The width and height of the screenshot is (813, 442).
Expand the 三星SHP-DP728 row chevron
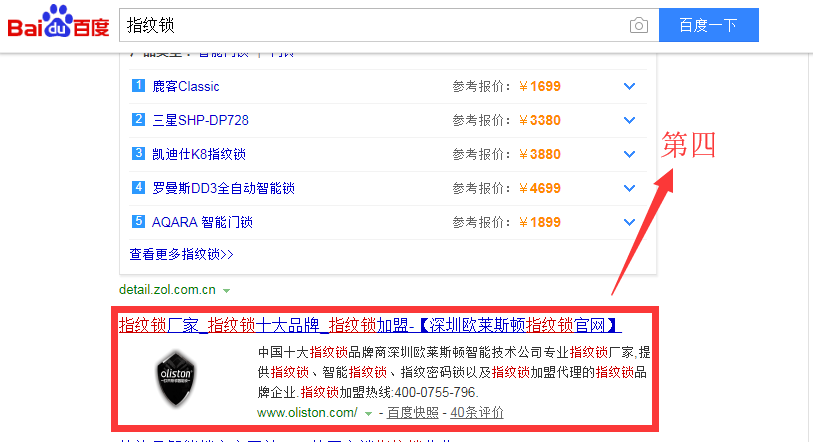[x=629, y=120]
